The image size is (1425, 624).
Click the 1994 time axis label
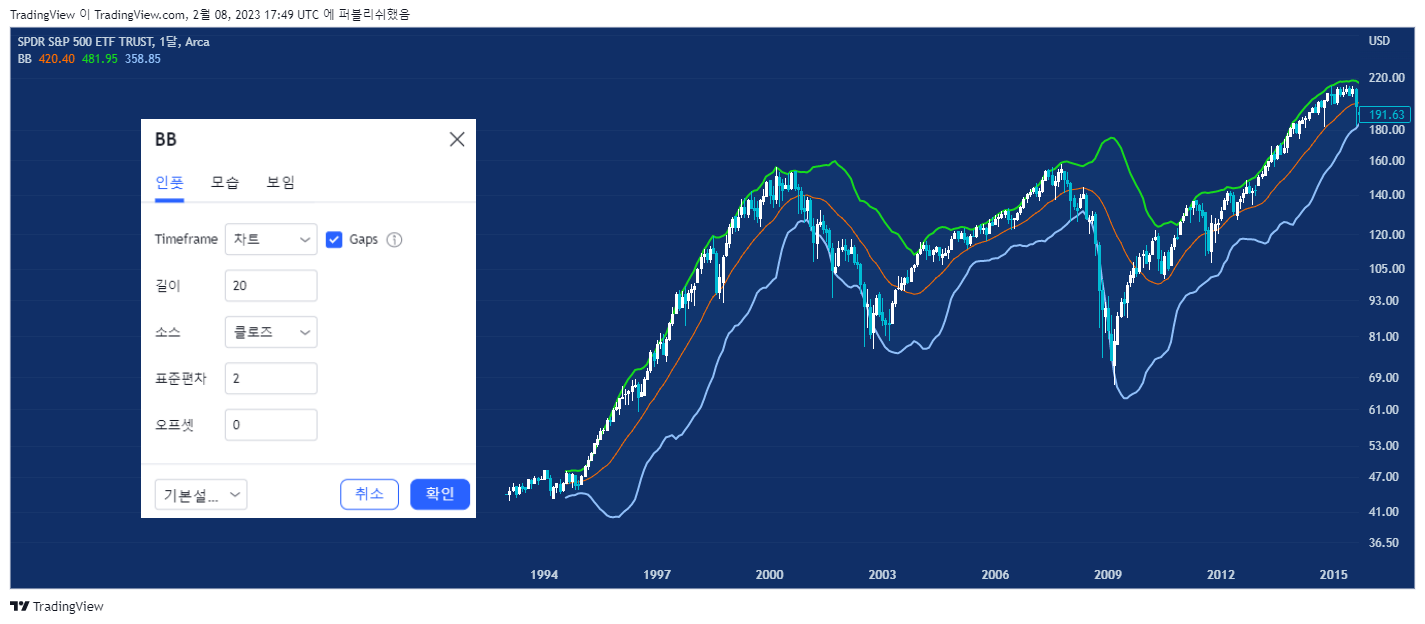click(x=544, y=575)
